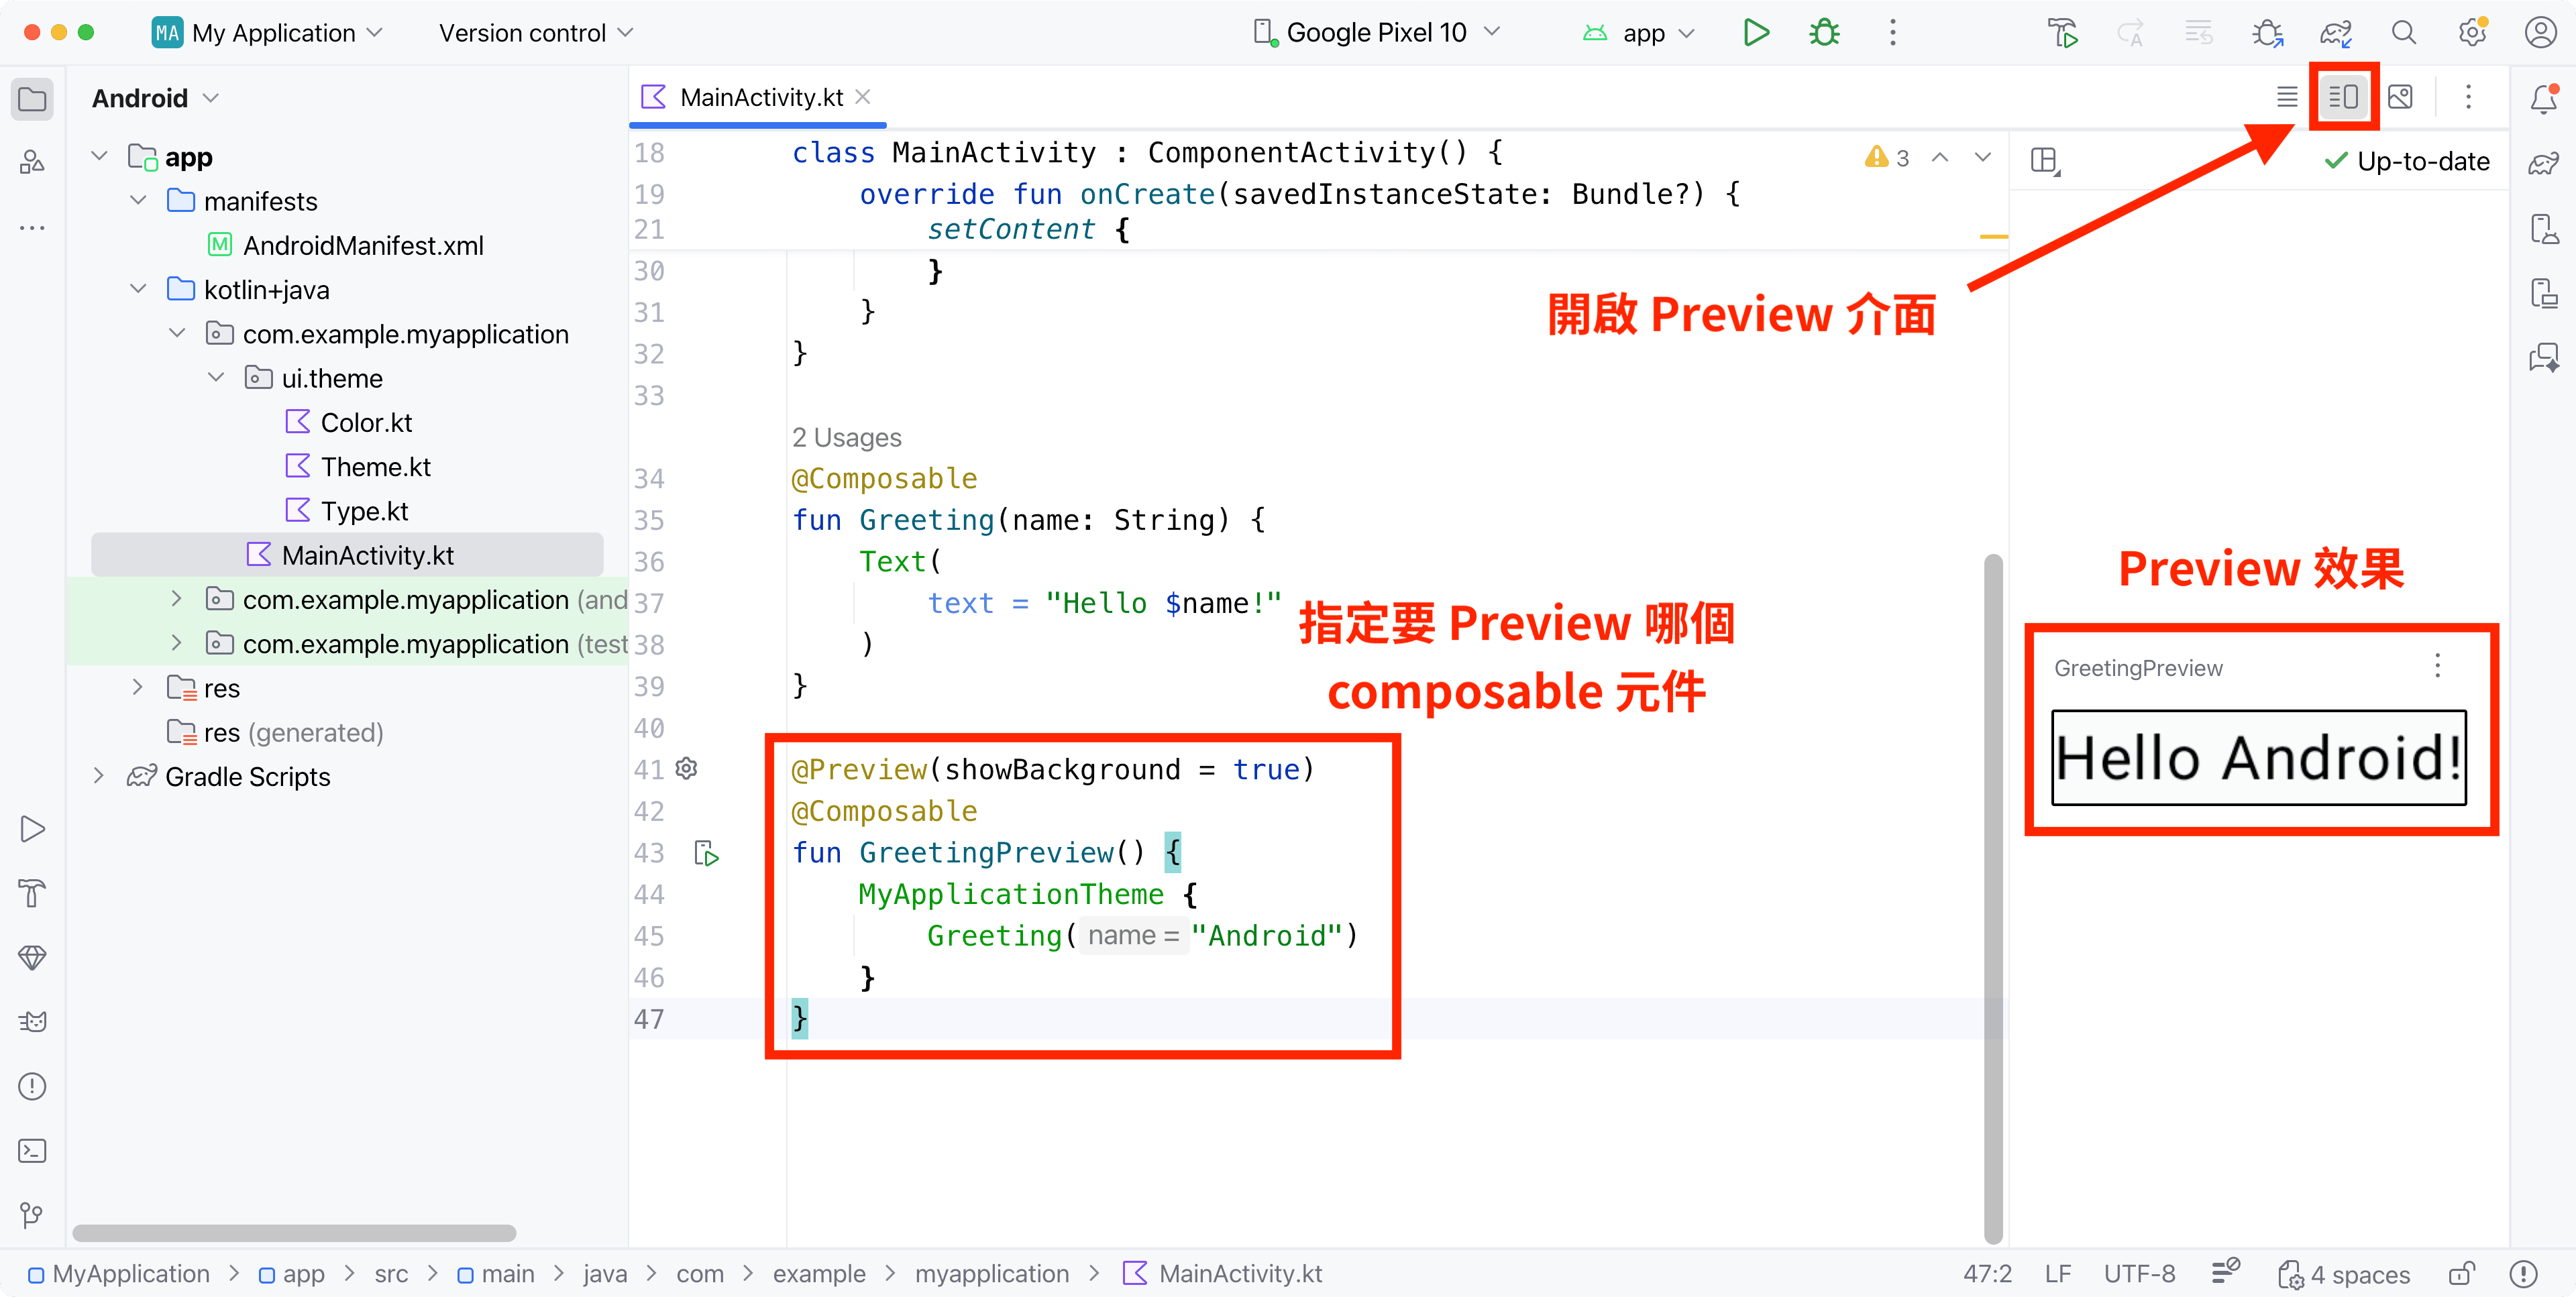This screenshot has width=2576, height=1297.
Task: Click the editor vertical scrollbar
Action: coord(1992,900)
